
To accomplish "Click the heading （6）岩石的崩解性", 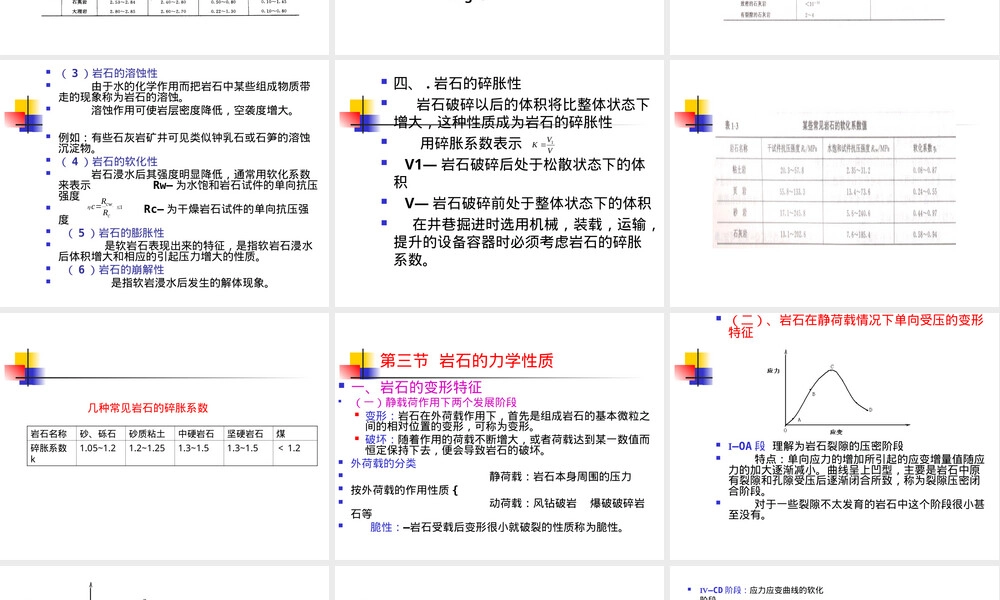I will pyautogui.click(x=115, y=269).
